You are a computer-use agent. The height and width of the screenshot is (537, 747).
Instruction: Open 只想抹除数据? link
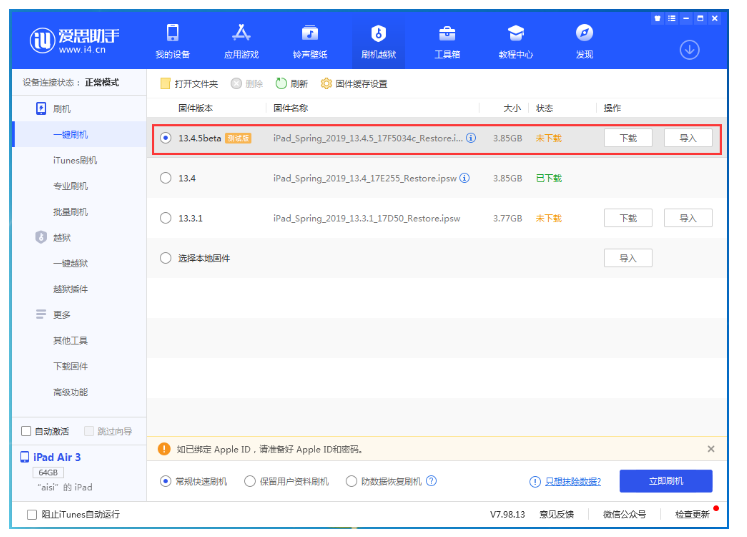pyautogui.click(x=573, y=482)
